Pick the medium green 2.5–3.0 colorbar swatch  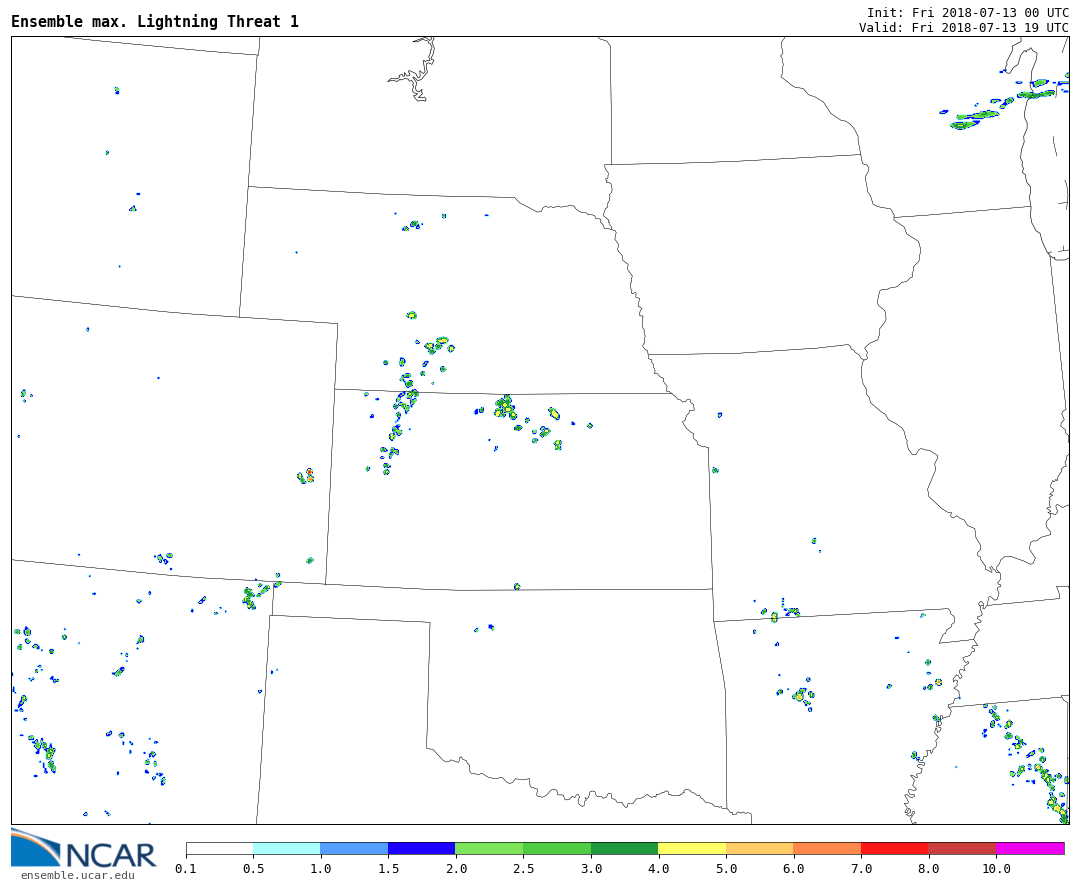tap(557, 848)
